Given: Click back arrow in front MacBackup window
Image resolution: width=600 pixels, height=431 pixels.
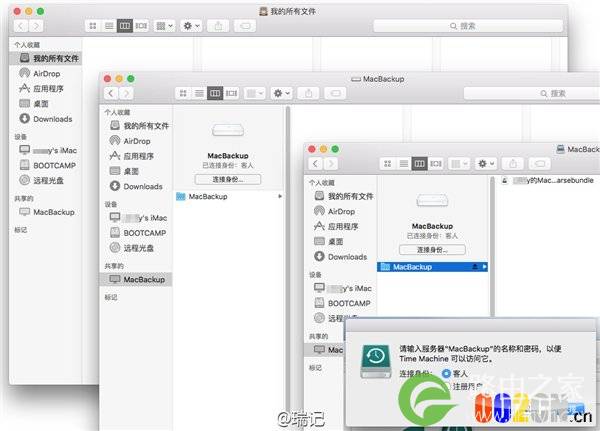Looking at the screenshot, I should 315,163.
